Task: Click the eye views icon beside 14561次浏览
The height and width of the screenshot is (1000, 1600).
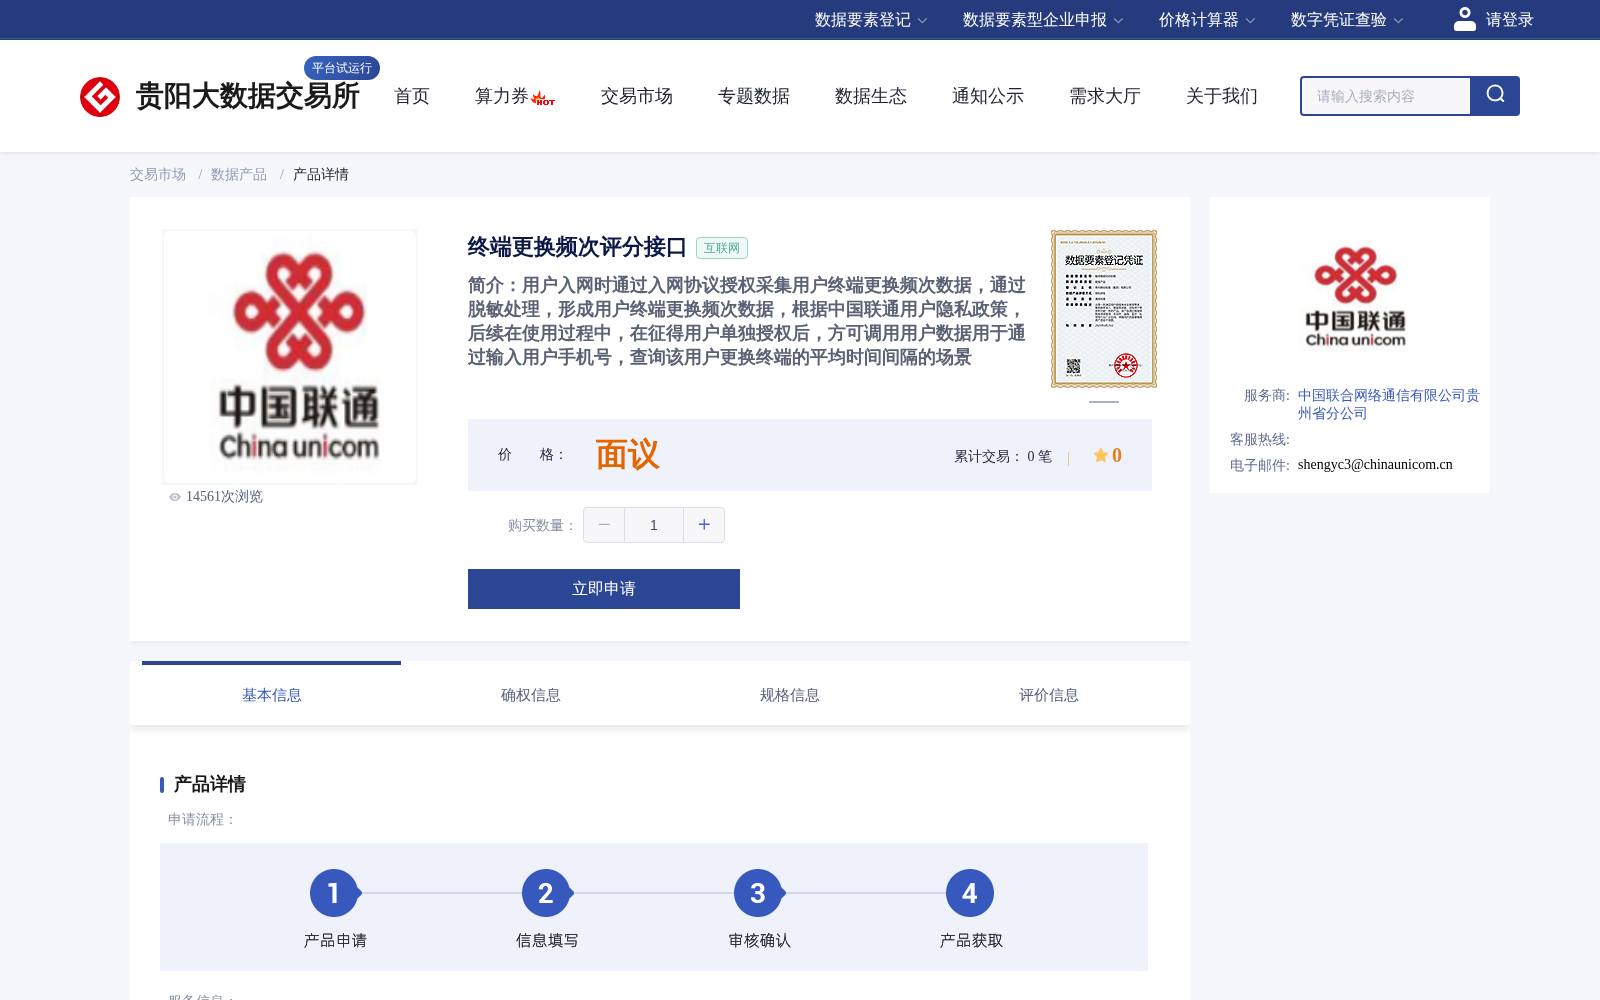Action: [x=175, y=497]
